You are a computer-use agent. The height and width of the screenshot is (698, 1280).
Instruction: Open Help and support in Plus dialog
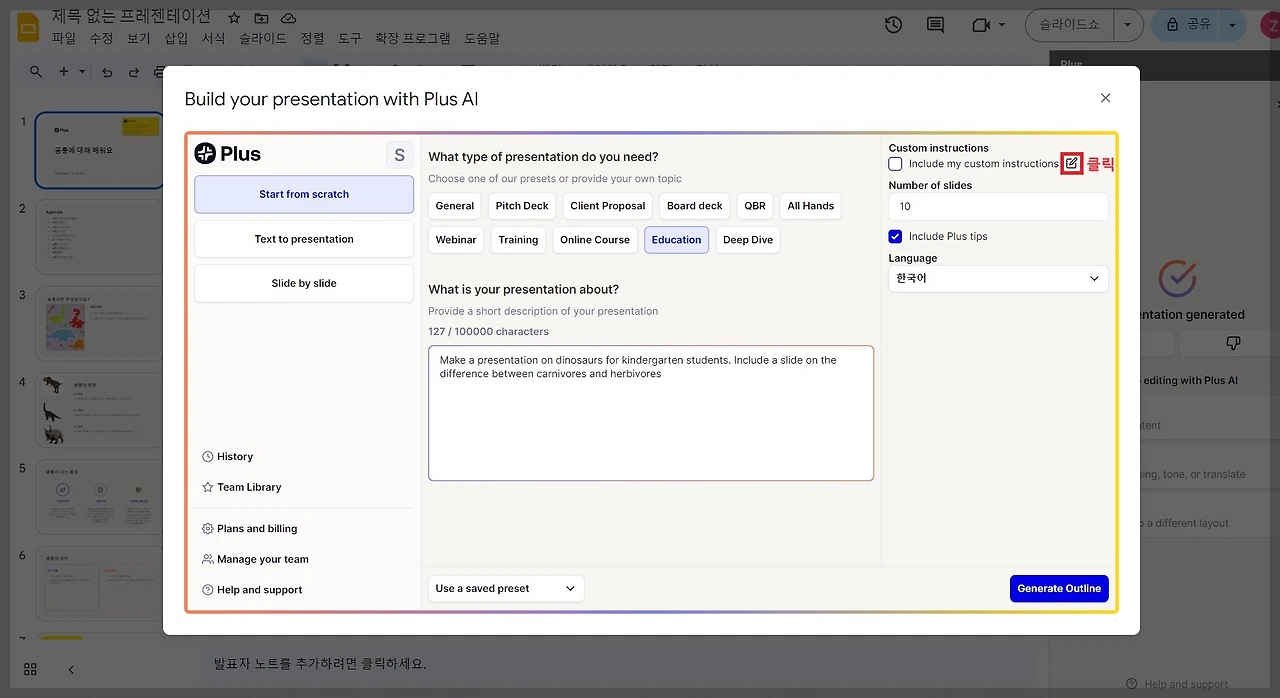(x=252, y=590)
